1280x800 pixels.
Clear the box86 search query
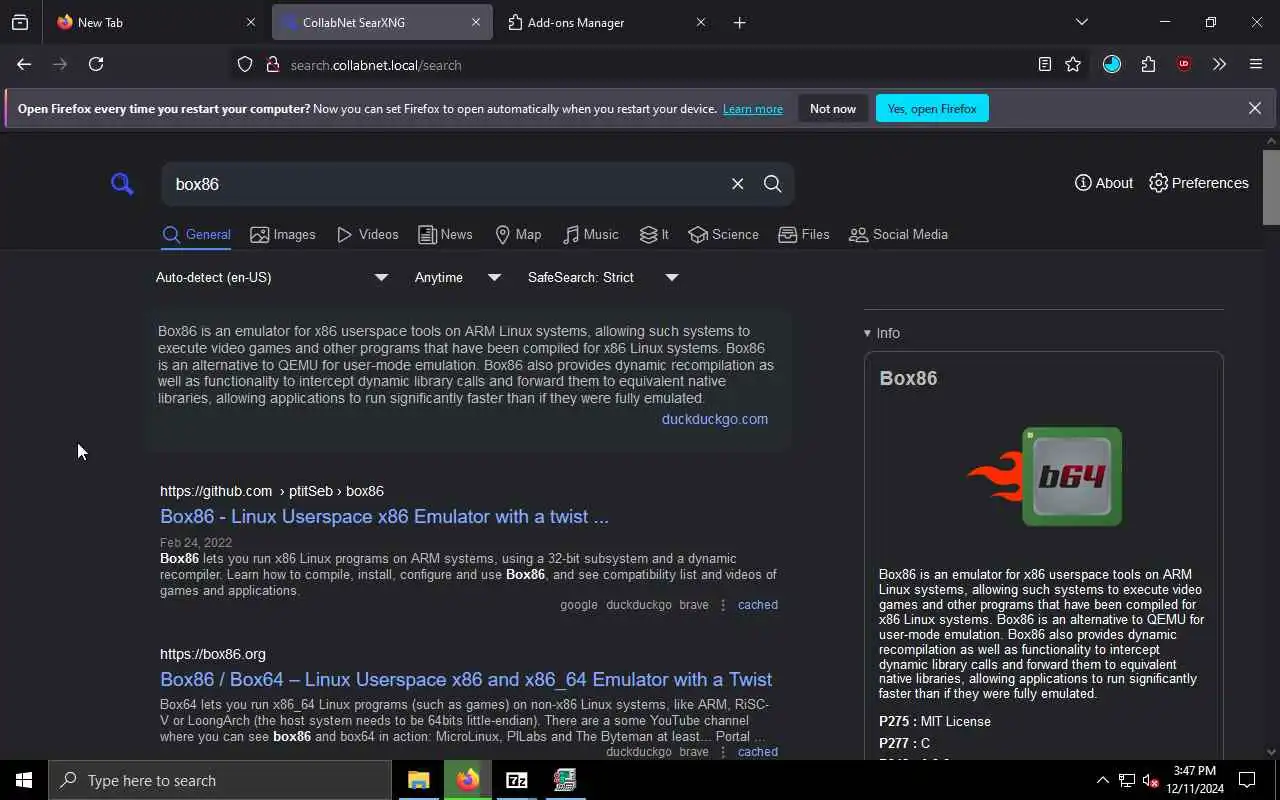click(x=737, y=184)
